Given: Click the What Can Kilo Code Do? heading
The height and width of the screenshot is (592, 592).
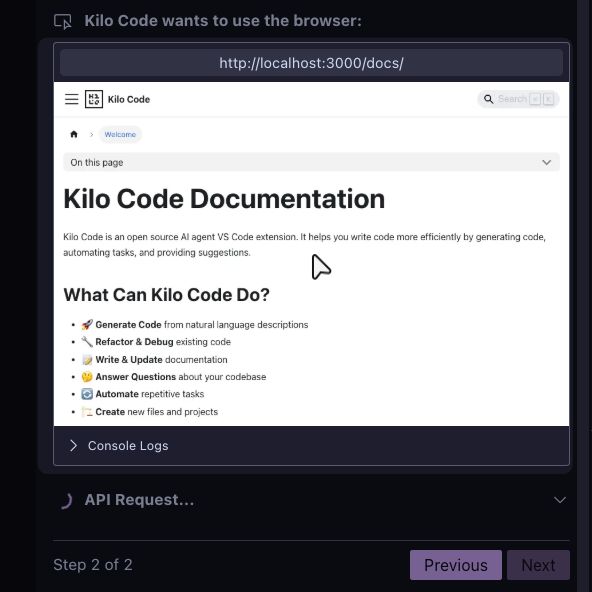Looking at the screenshot, I should [x=166, y=295].
